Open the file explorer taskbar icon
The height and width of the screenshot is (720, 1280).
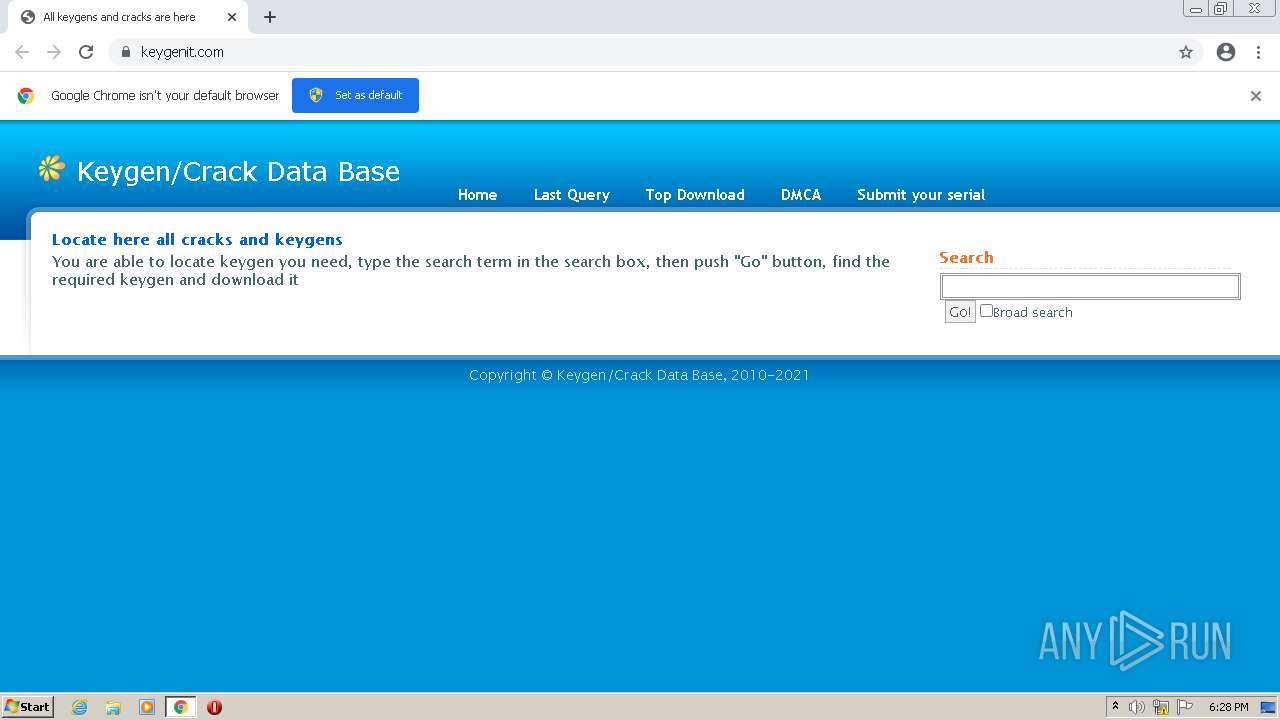tap(113, 707)
